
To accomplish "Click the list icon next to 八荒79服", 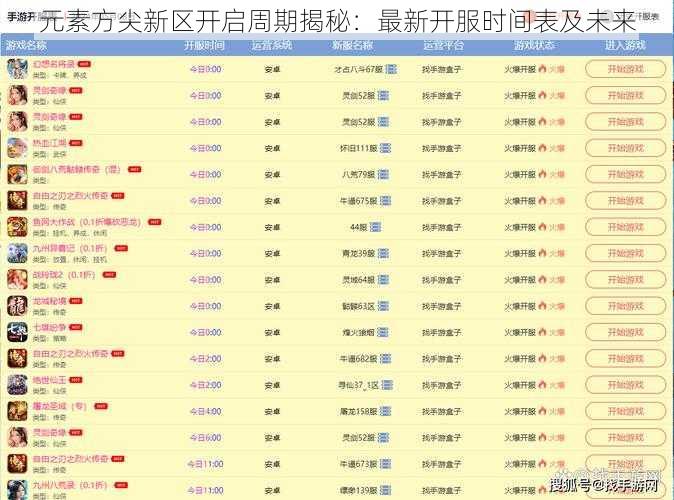I will click(383, 174).
